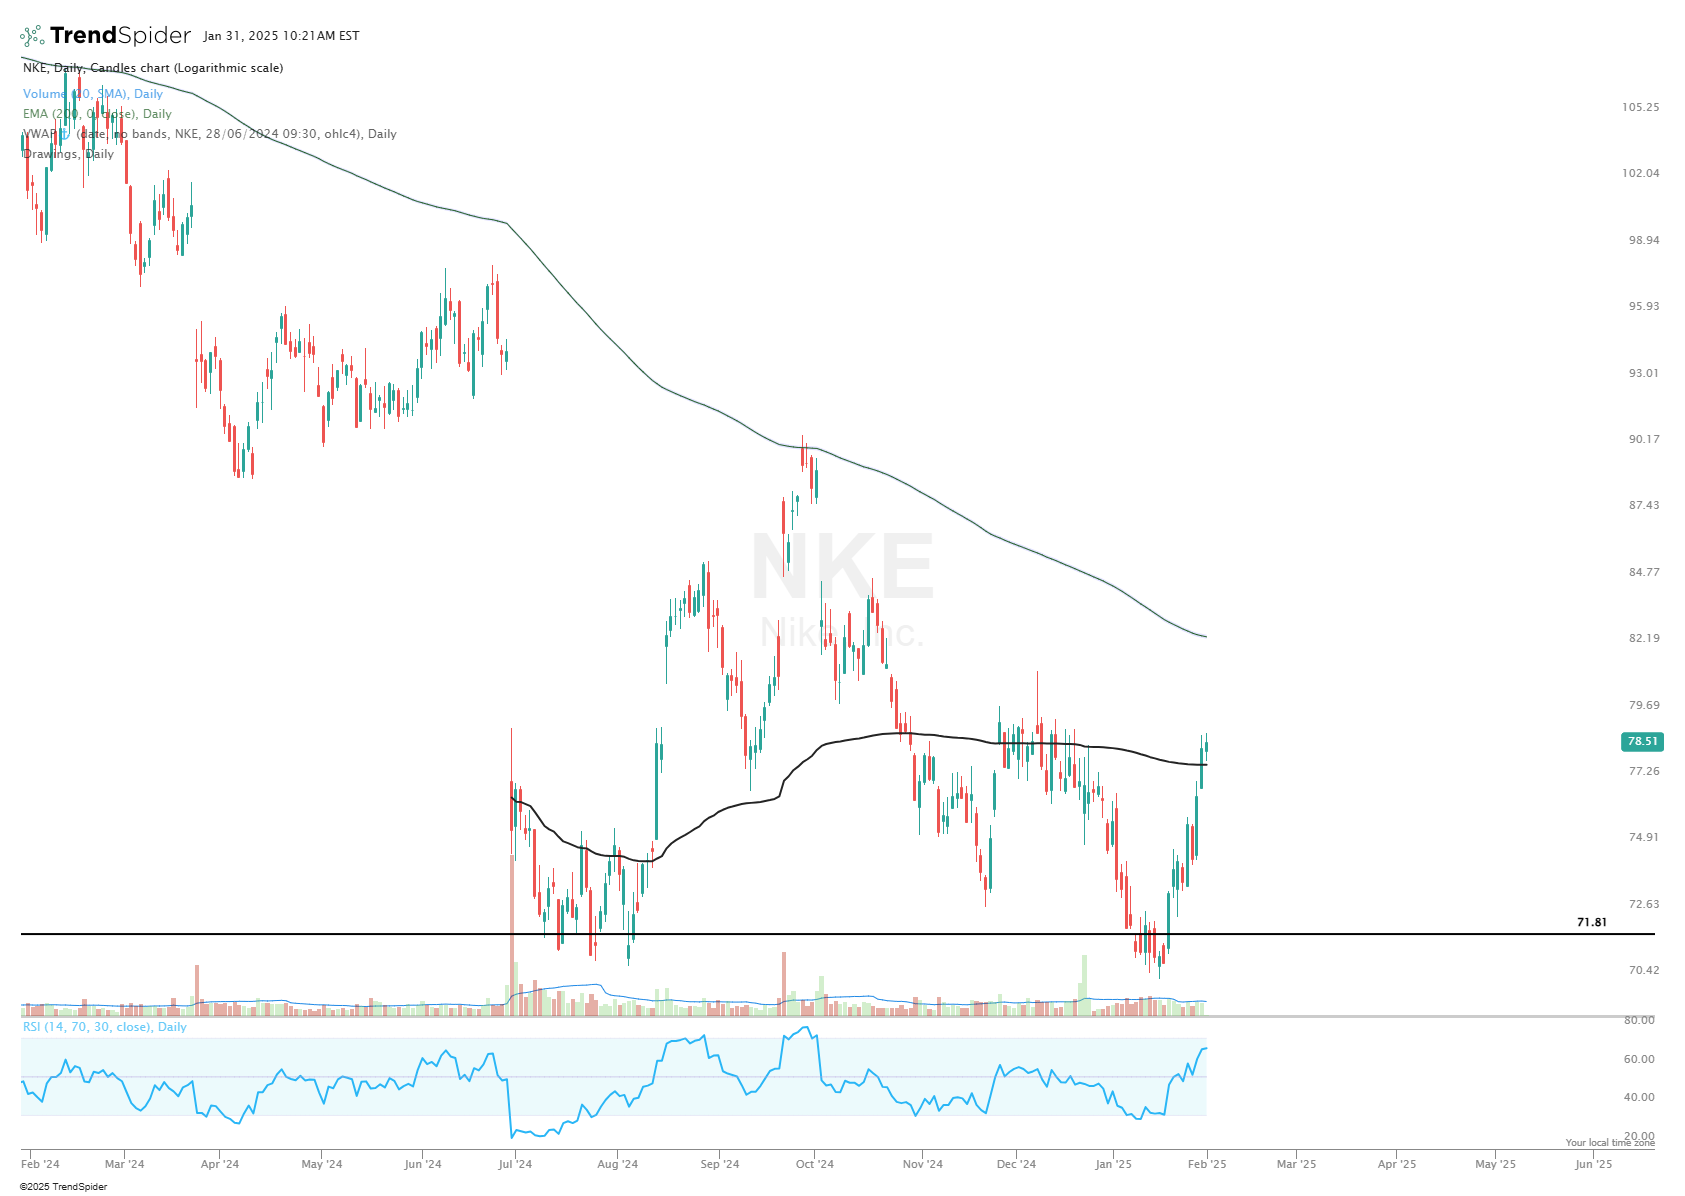Select the 'EMA (200, 0, close), Daily' label
This screenshot has width=1685, height=1196.
pyautogui.click(x=97, y=114)
